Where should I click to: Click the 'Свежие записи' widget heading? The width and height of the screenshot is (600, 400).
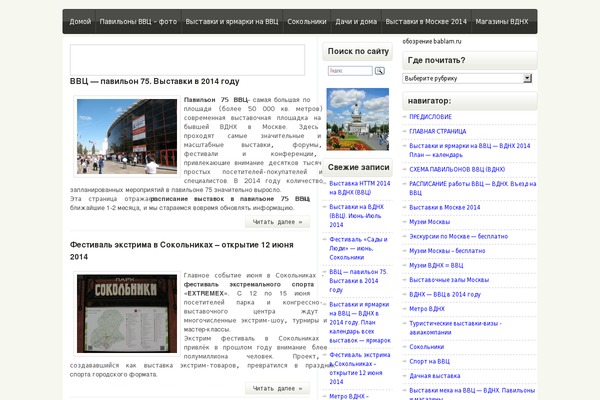click(358, 167)
